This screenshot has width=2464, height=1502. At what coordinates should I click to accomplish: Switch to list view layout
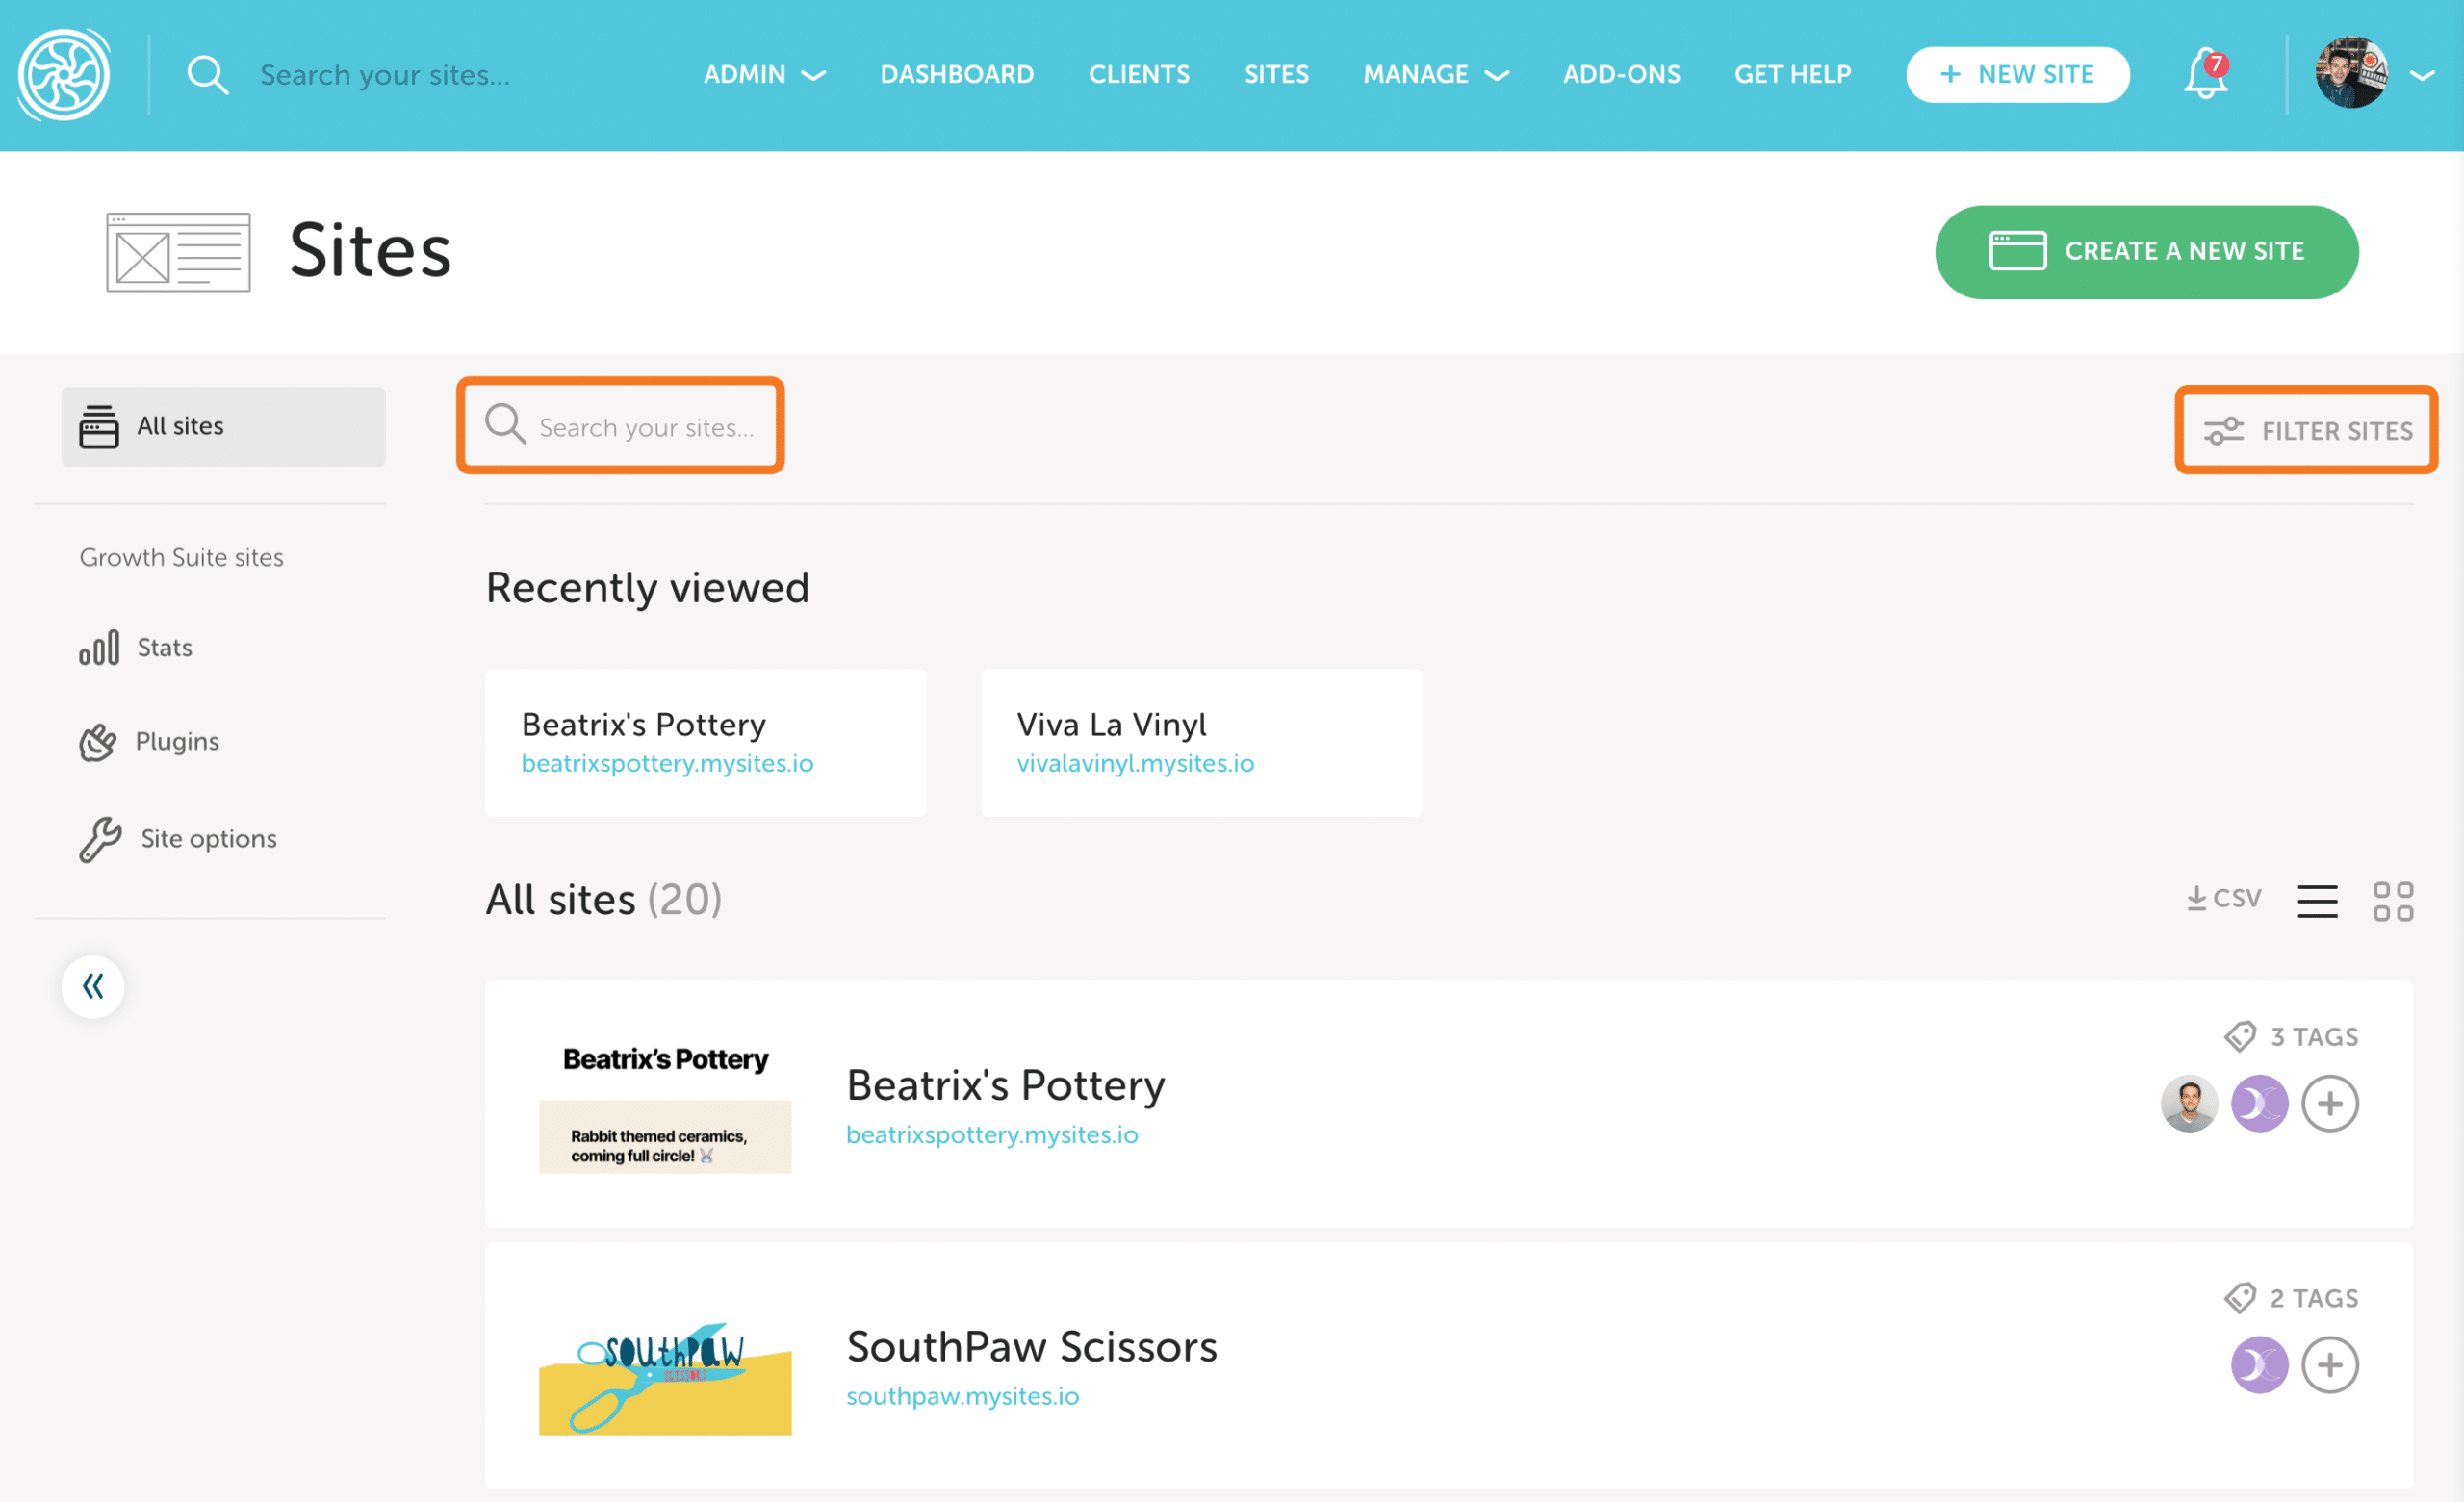2316,901
